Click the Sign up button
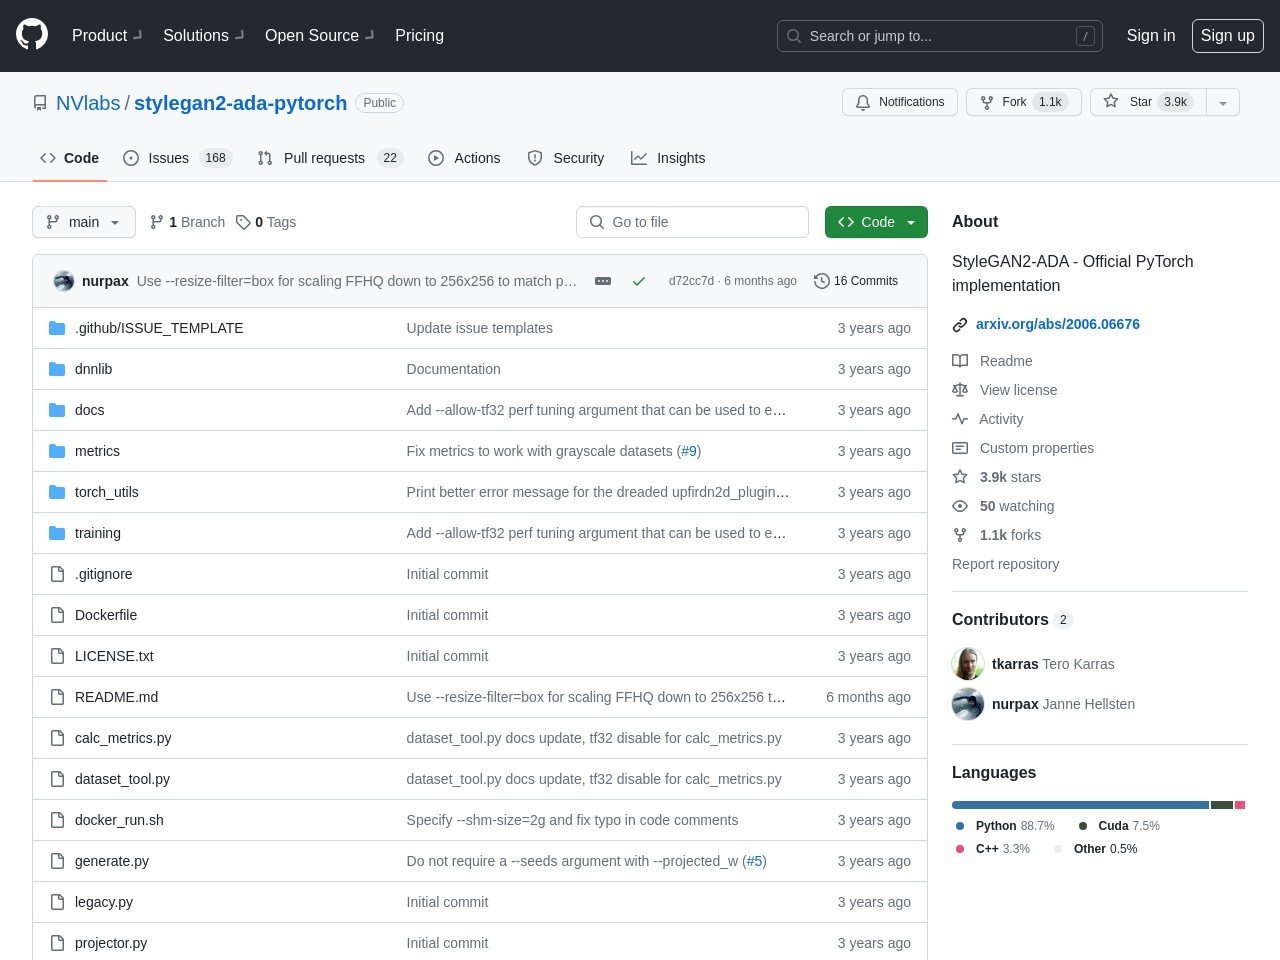Image resolution: width=1280 pixels, height=960 pixels. coord(1227,35)
